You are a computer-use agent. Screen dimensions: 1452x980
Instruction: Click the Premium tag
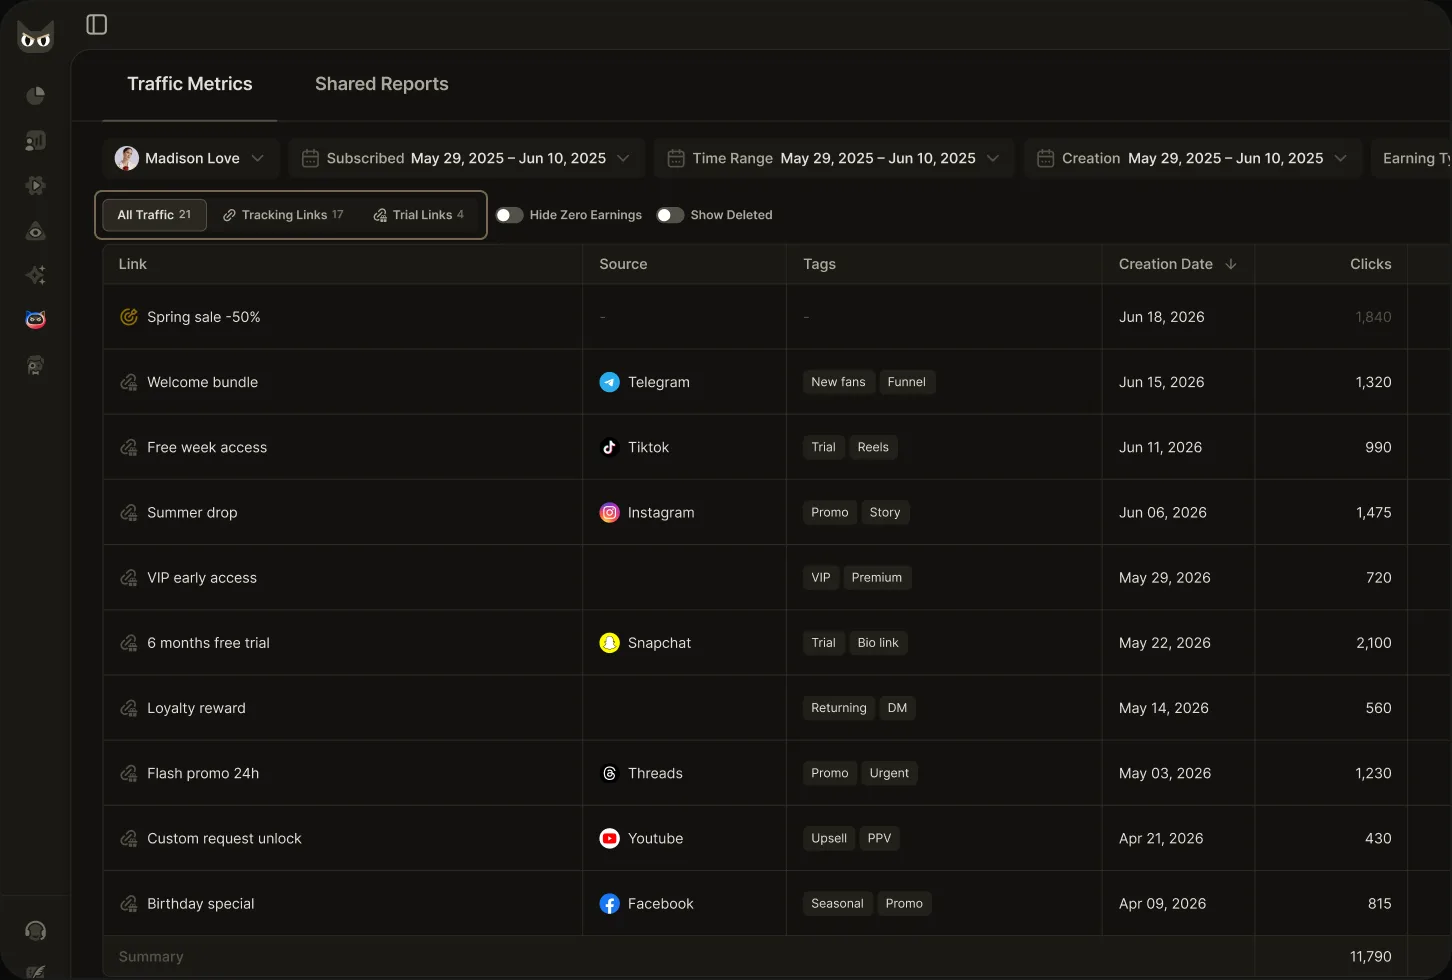coord(877,578)
